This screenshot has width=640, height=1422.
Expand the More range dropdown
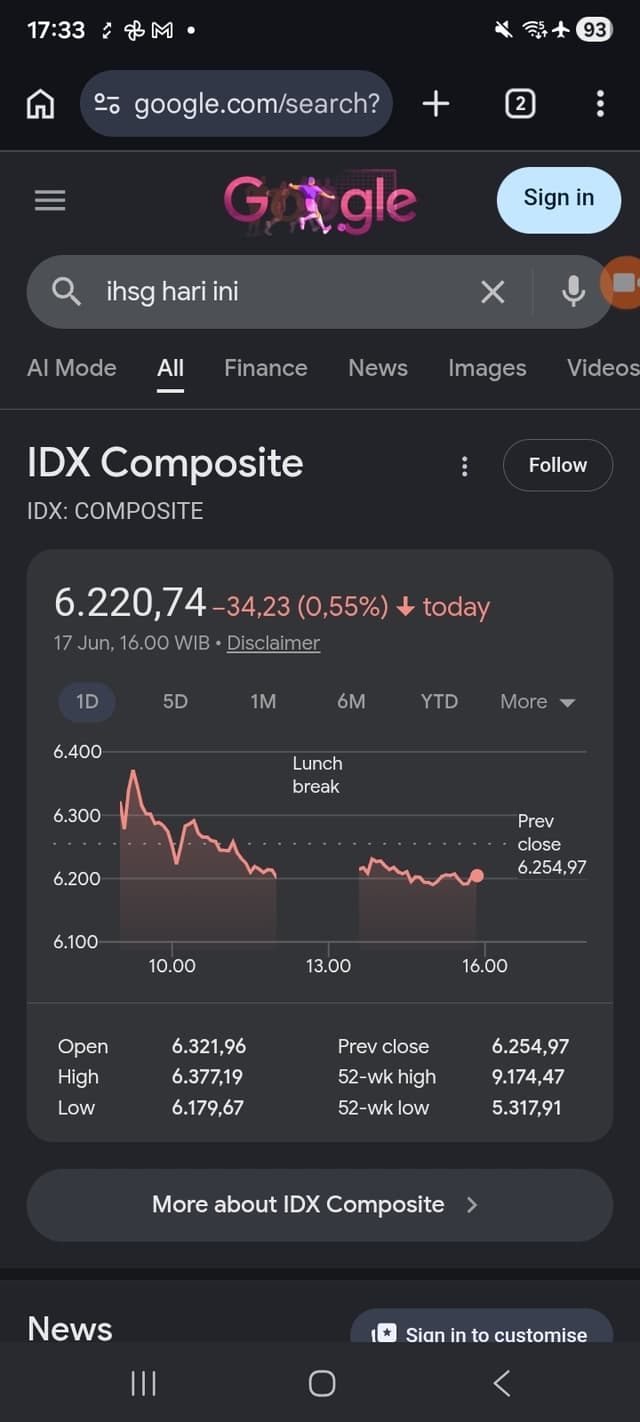538,701
